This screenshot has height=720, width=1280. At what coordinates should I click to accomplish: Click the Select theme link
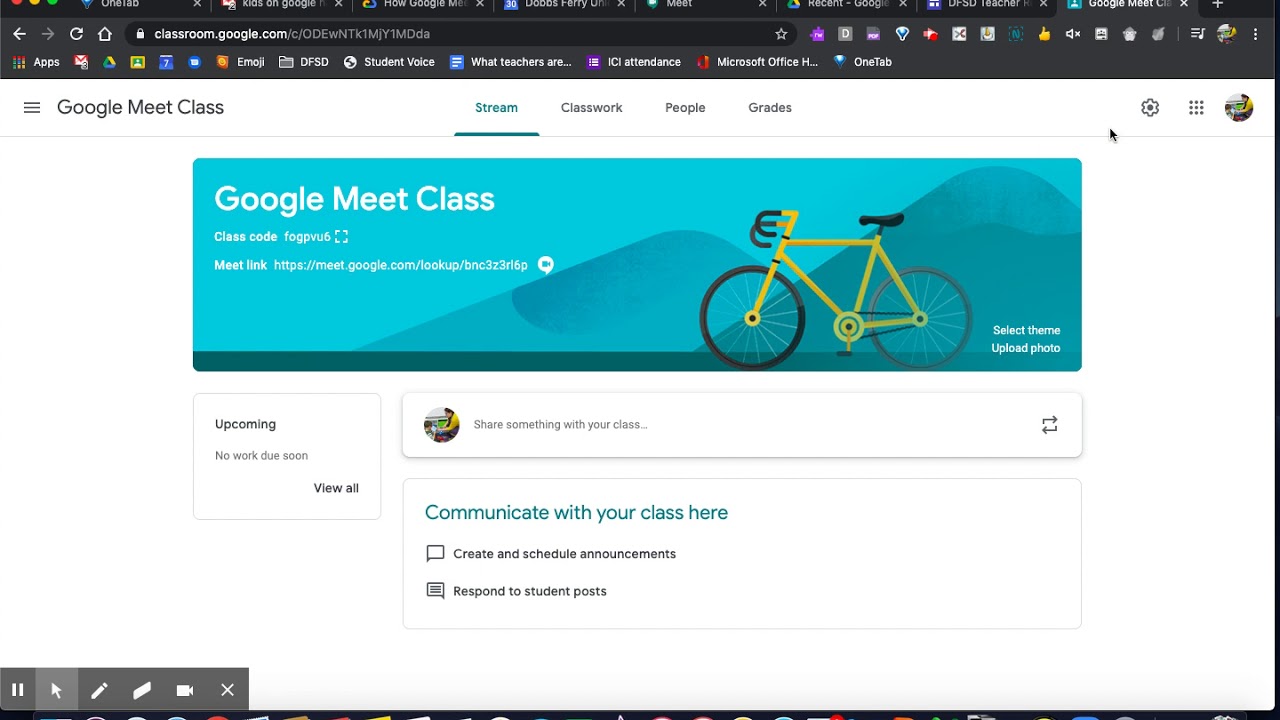click(x=1026, y=330)
